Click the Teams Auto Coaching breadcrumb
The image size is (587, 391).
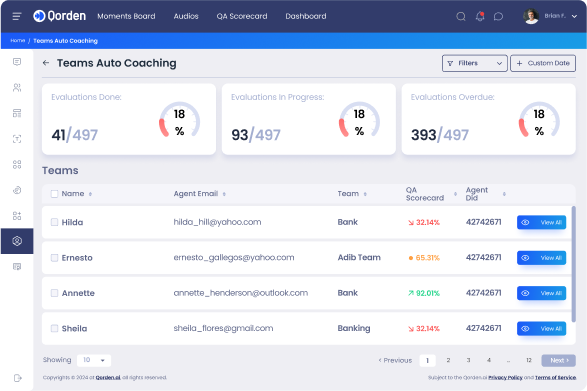66,40
